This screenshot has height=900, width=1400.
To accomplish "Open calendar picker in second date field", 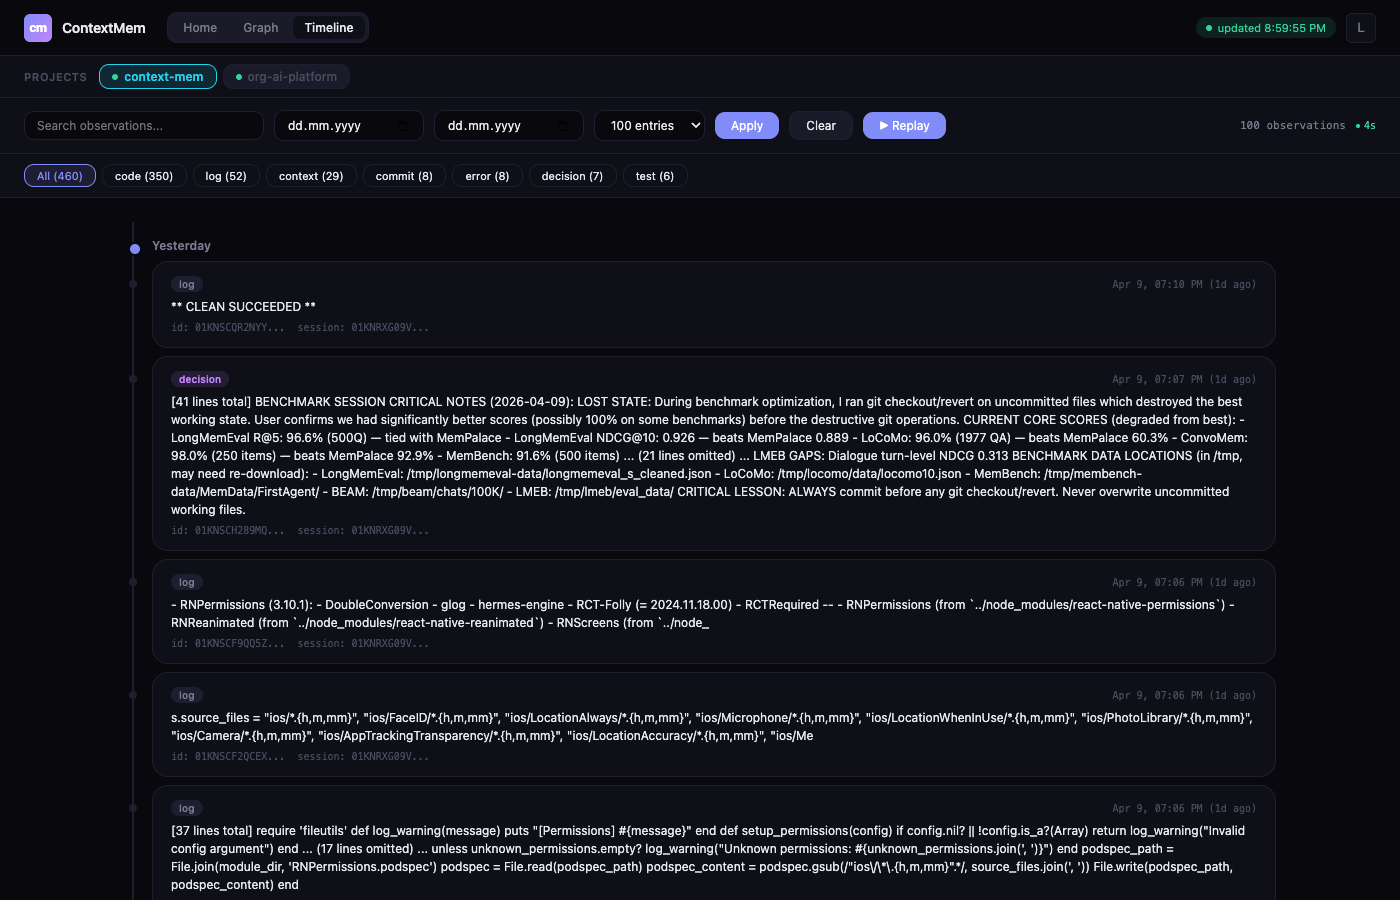I will click(x=563, y=126).
